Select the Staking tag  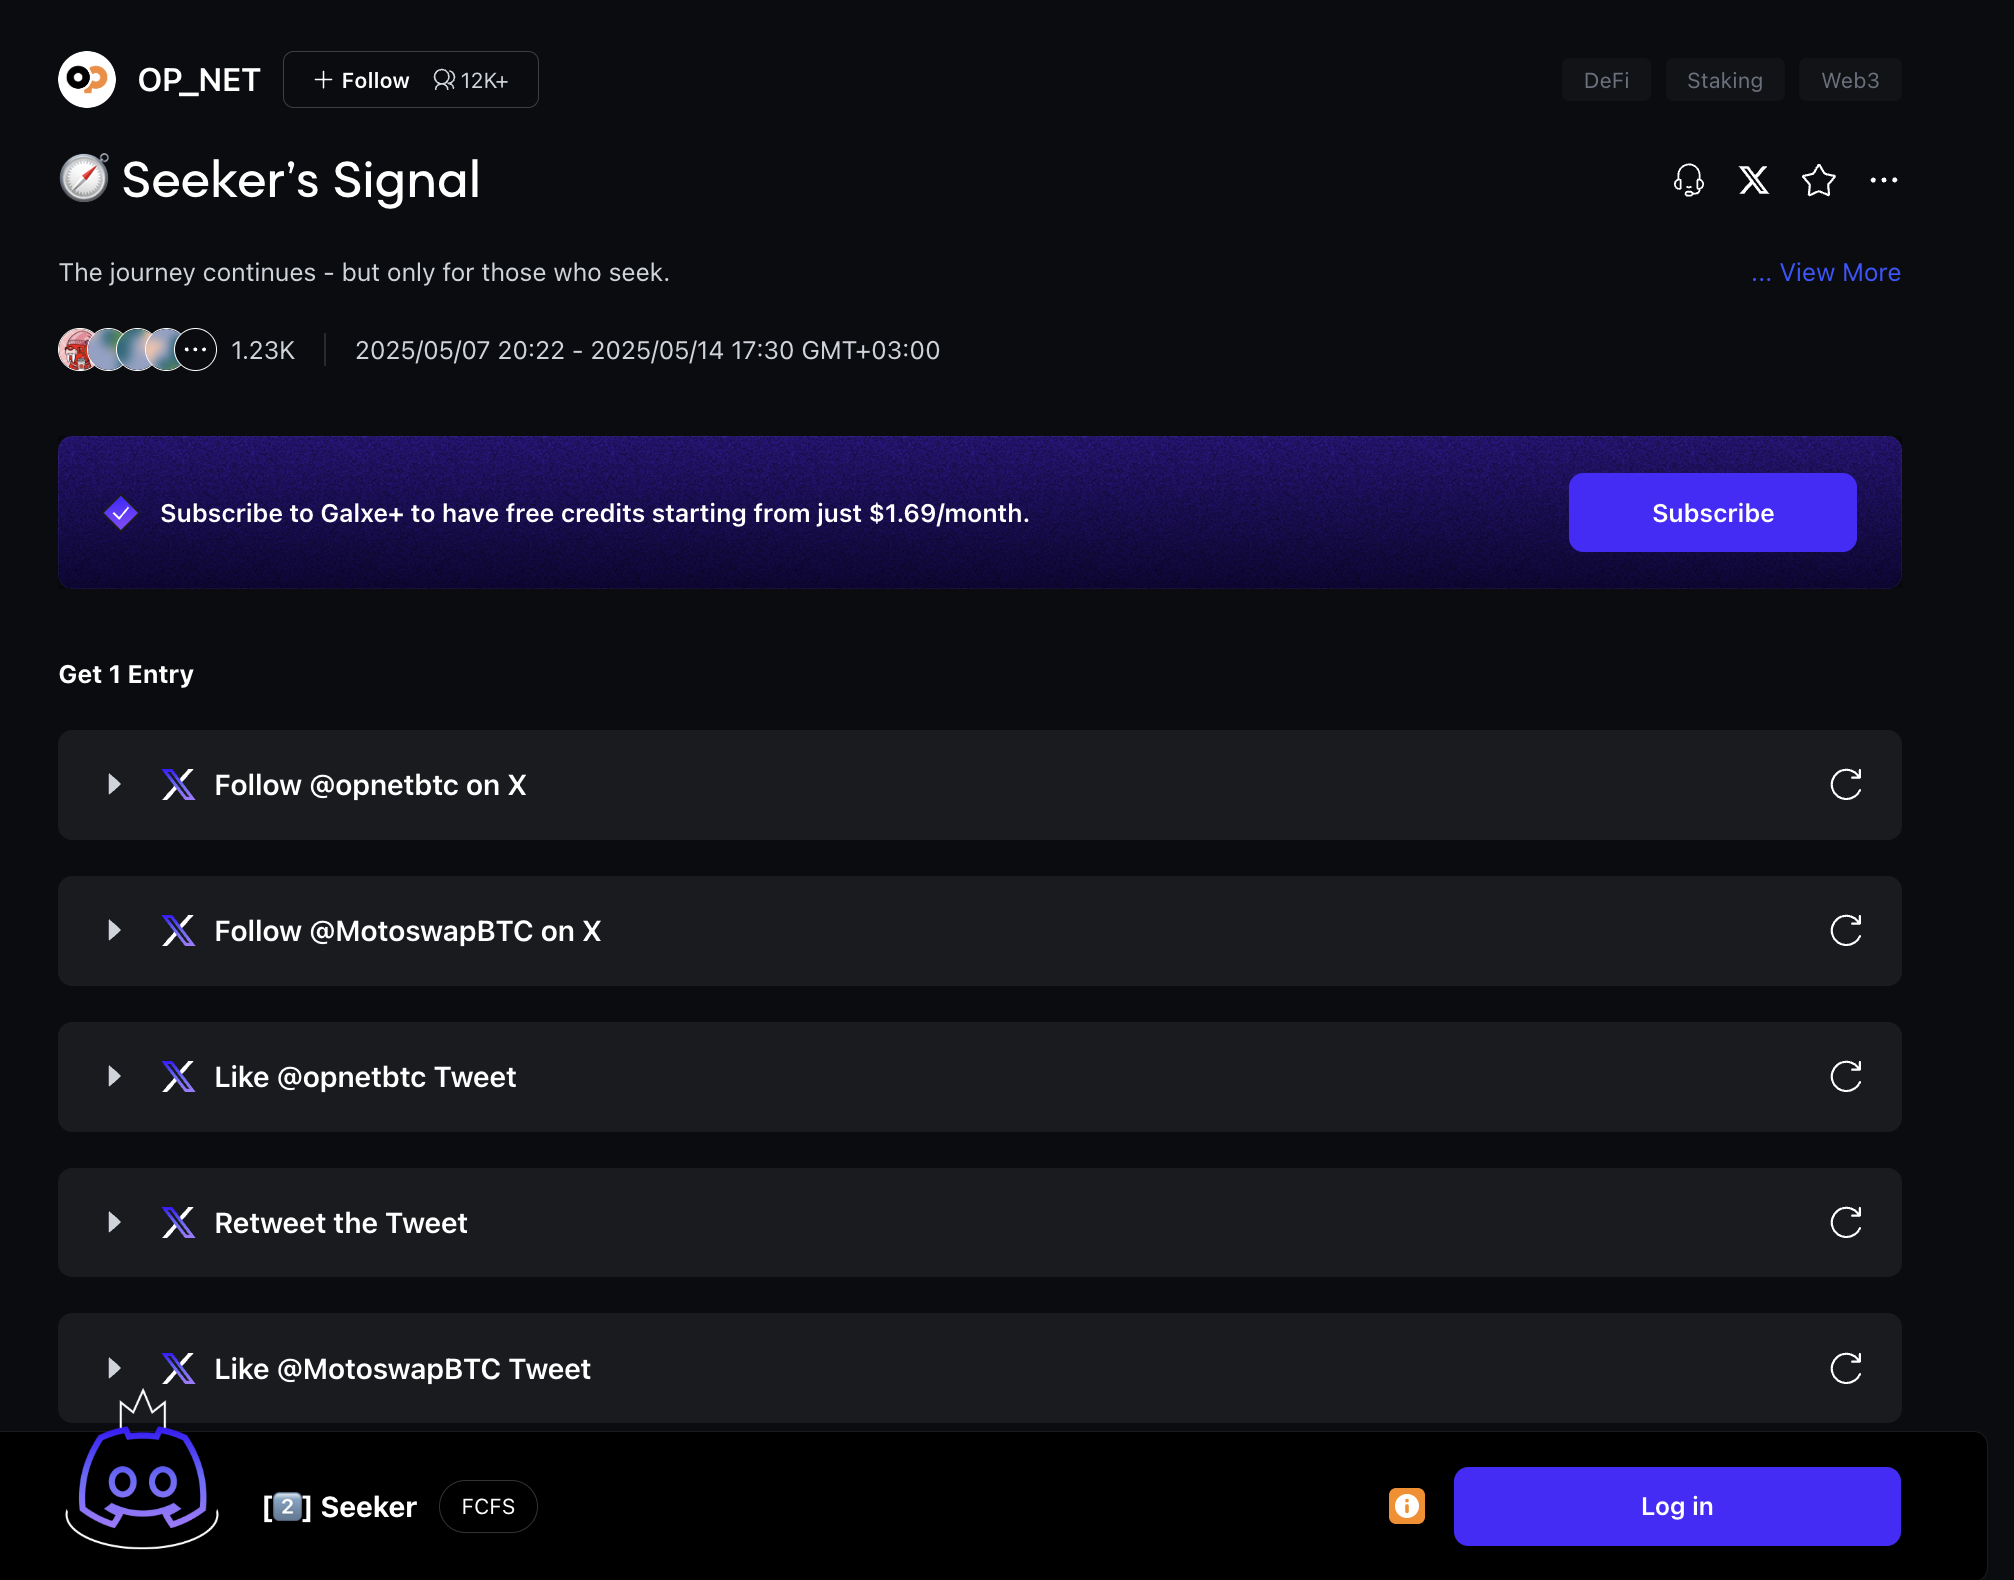pos(1724,80)
